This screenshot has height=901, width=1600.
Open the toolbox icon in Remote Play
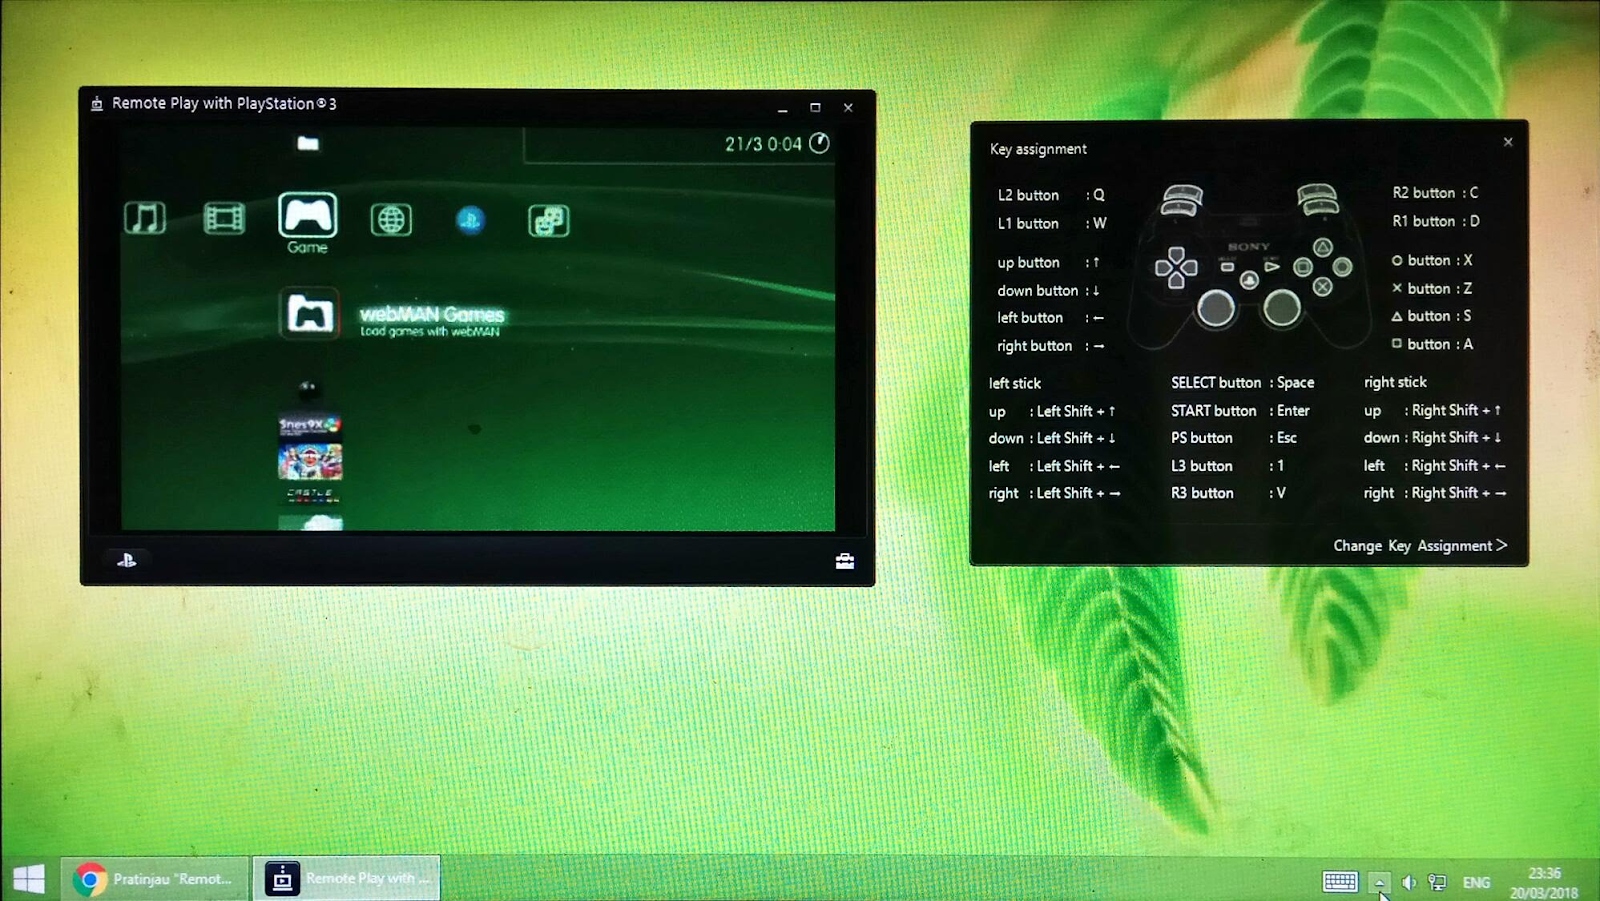pyautogui.click(x=845, y=561)
